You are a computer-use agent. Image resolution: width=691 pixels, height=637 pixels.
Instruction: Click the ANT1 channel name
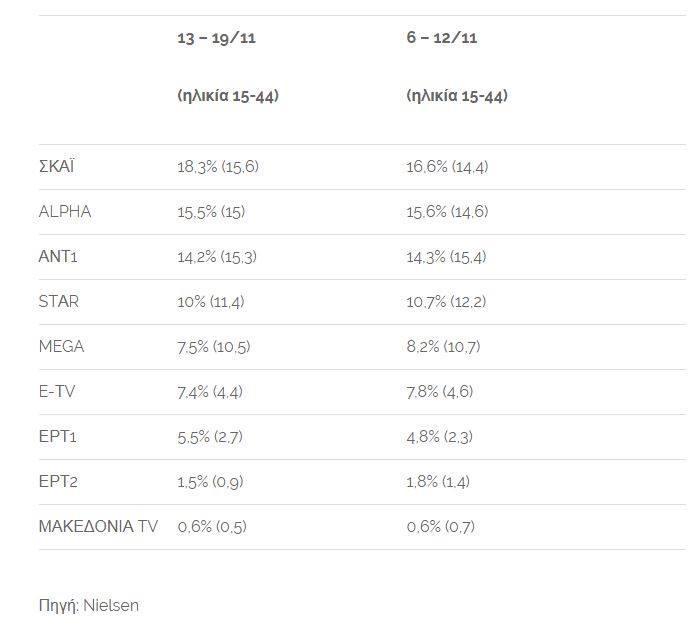(x=58, y=256)
